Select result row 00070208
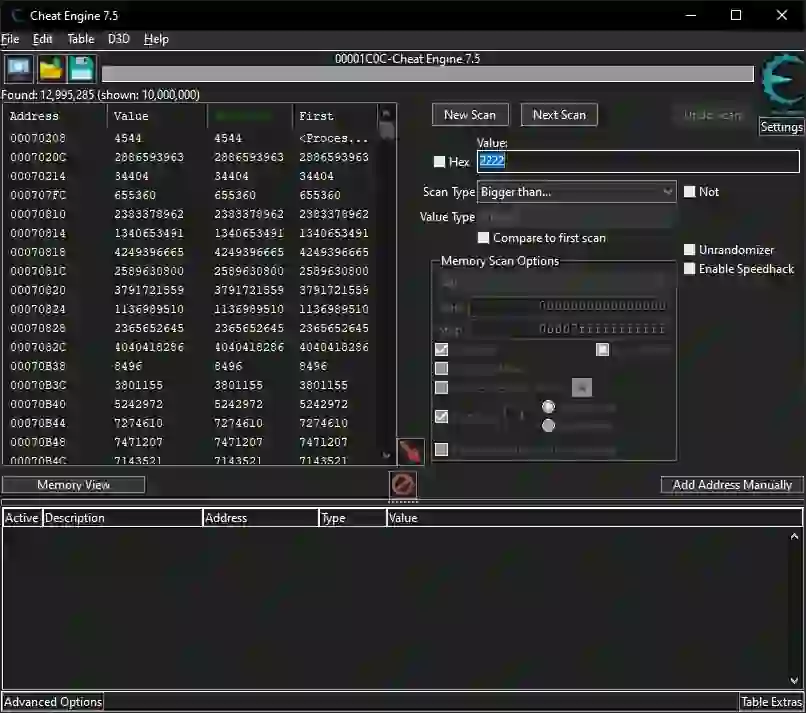The image size is (806, 713). [x=190, y=138]
